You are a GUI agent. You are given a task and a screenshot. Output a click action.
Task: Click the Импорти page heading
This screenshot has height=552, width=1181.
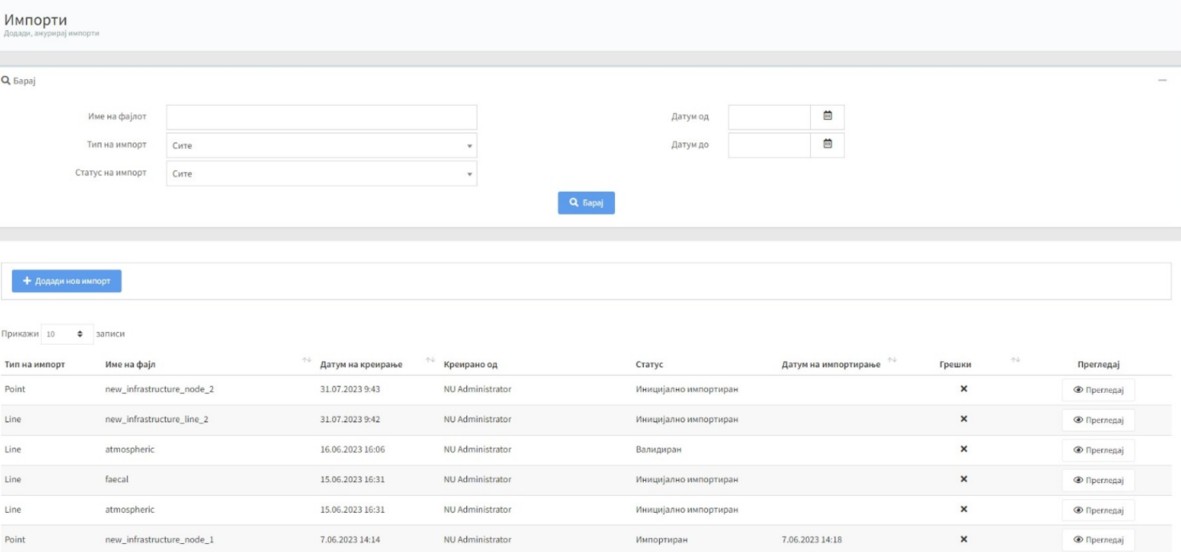(x=36, y=20)
